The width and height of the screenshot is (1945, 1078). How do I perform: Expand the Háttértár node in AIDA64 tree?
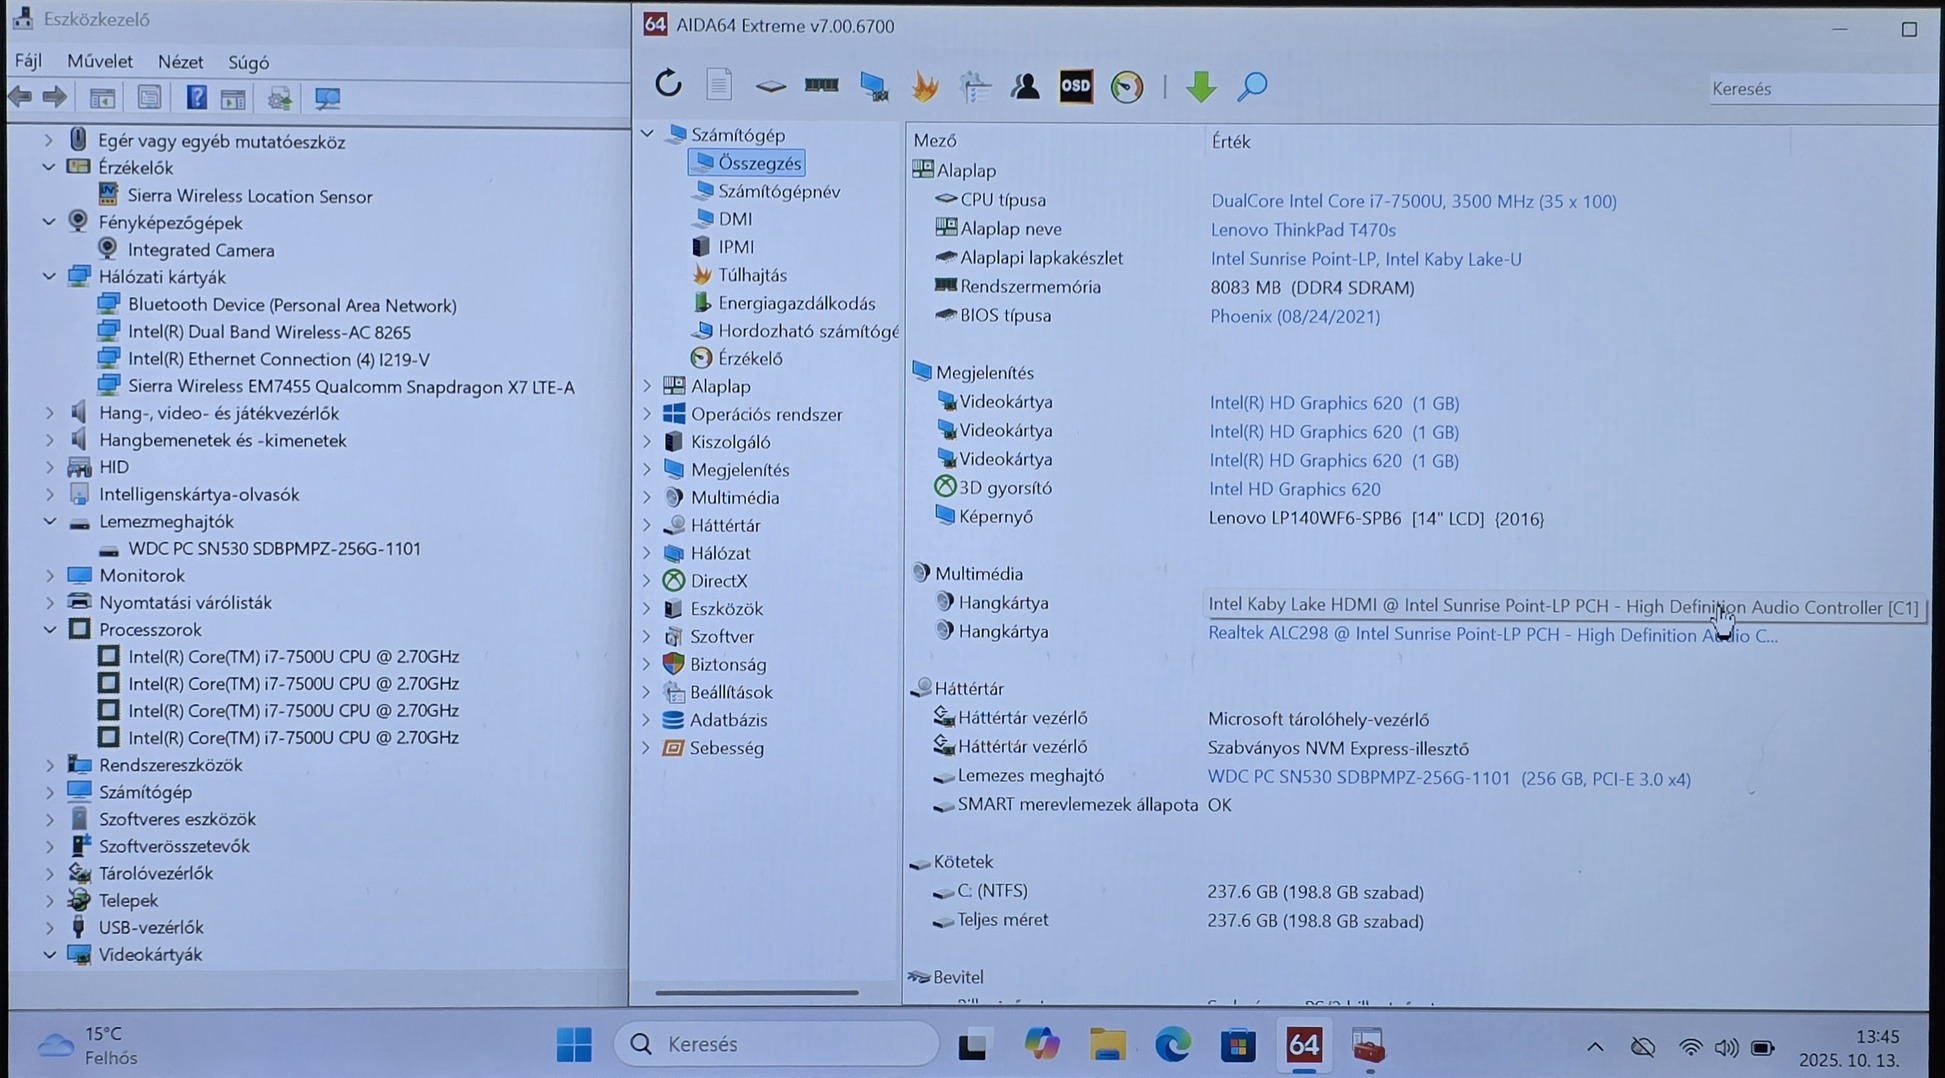[x=647, y=524]
